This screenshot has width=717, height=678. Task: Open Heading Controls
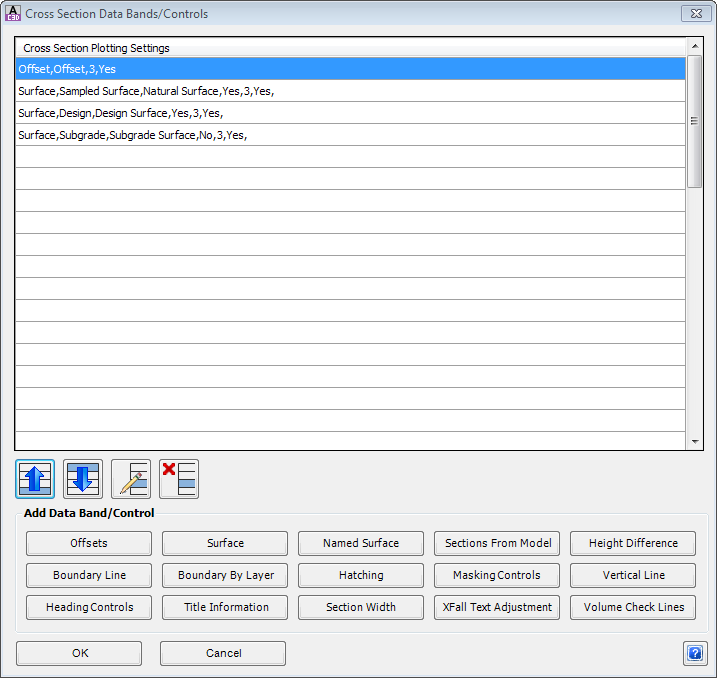coord(89,607)
